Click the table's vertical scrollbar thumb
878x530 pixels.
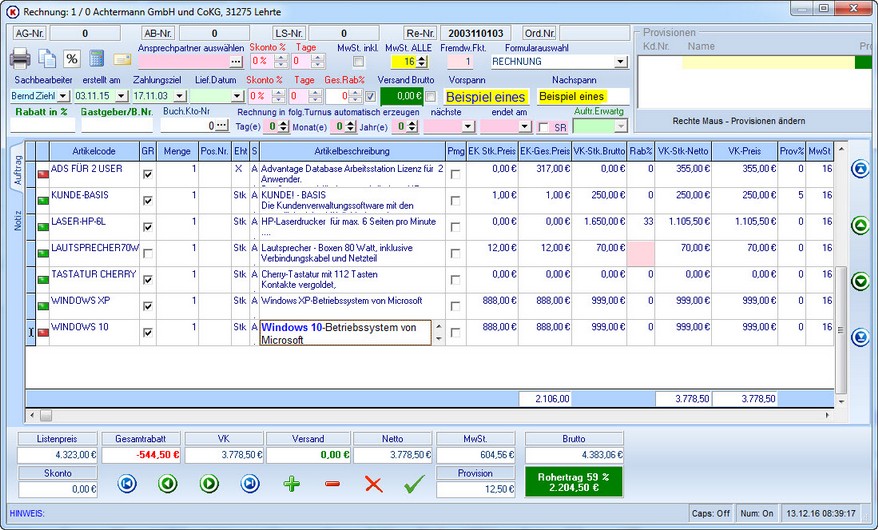point(840,330)
